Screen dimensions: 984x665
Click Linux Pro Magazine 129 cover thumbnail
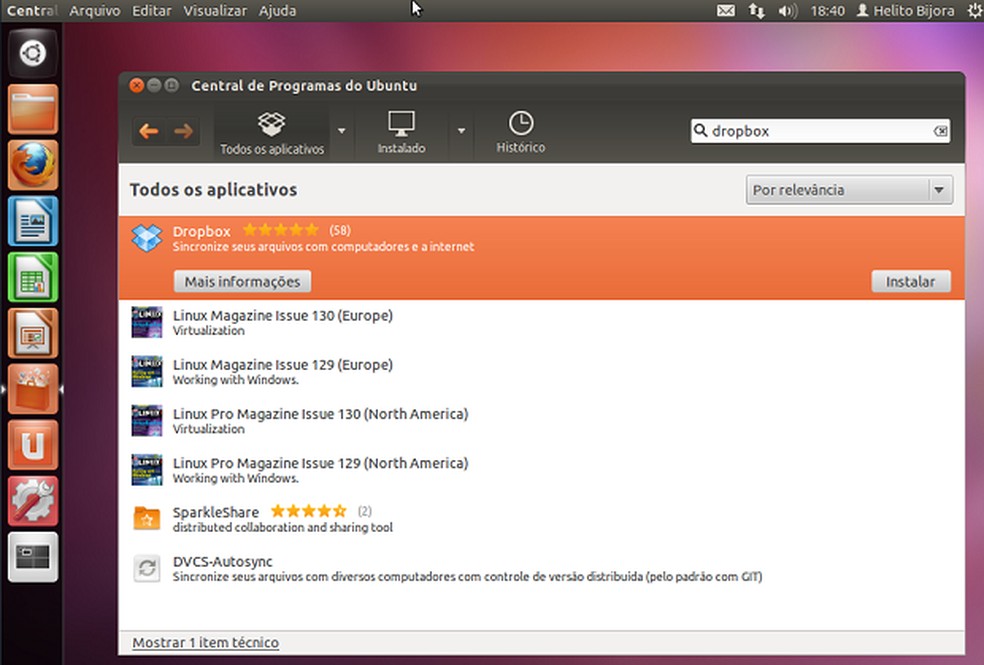coord(147,470)
